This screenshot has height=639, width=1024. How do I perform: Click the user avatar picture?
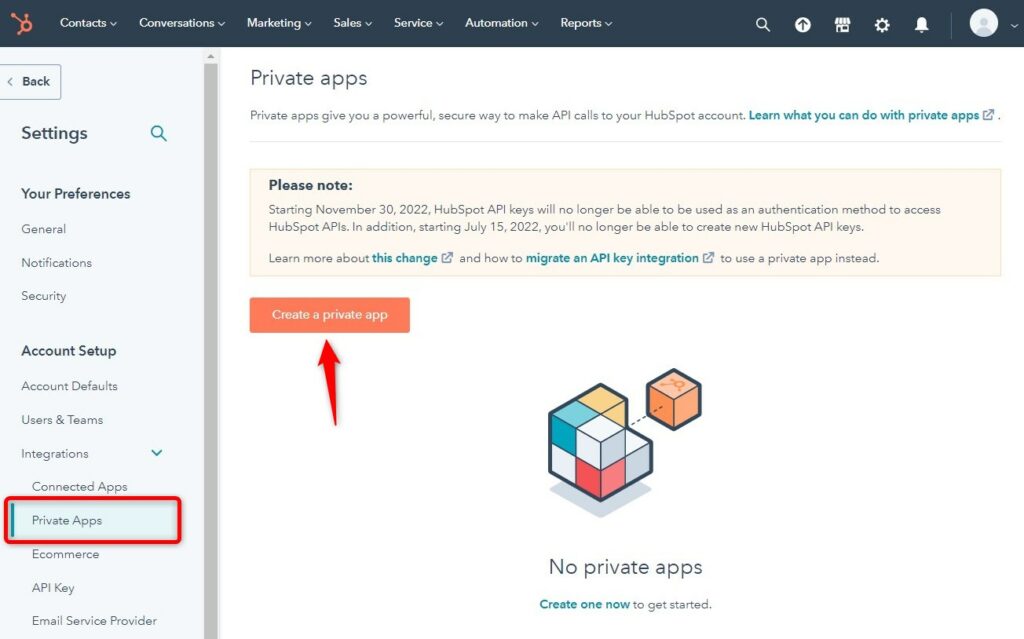click(x=984, y=24)
